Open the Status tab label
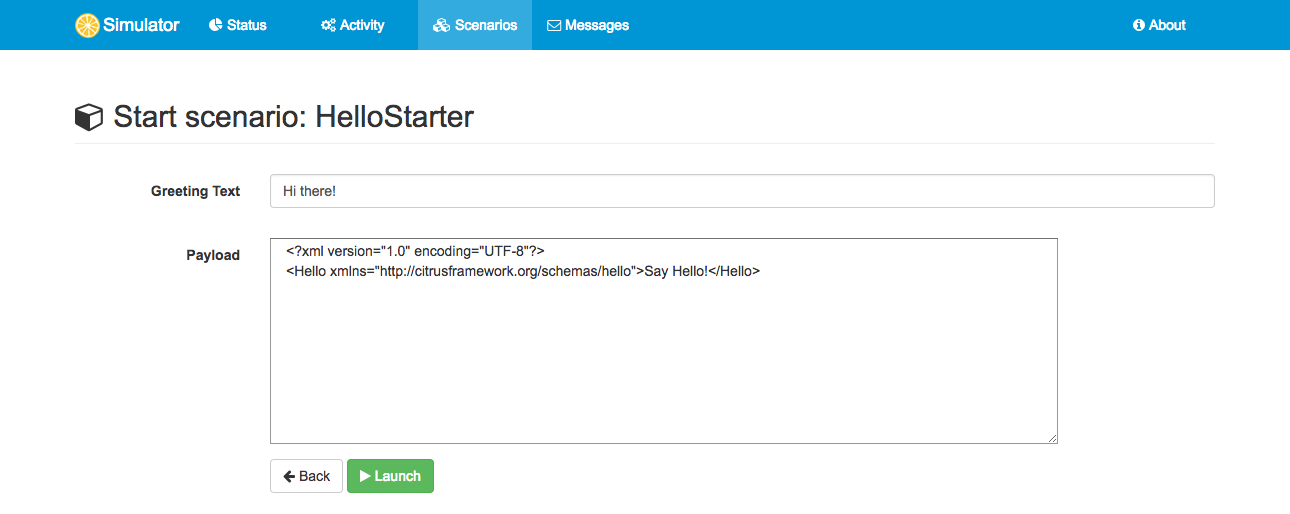 [247, 25]
